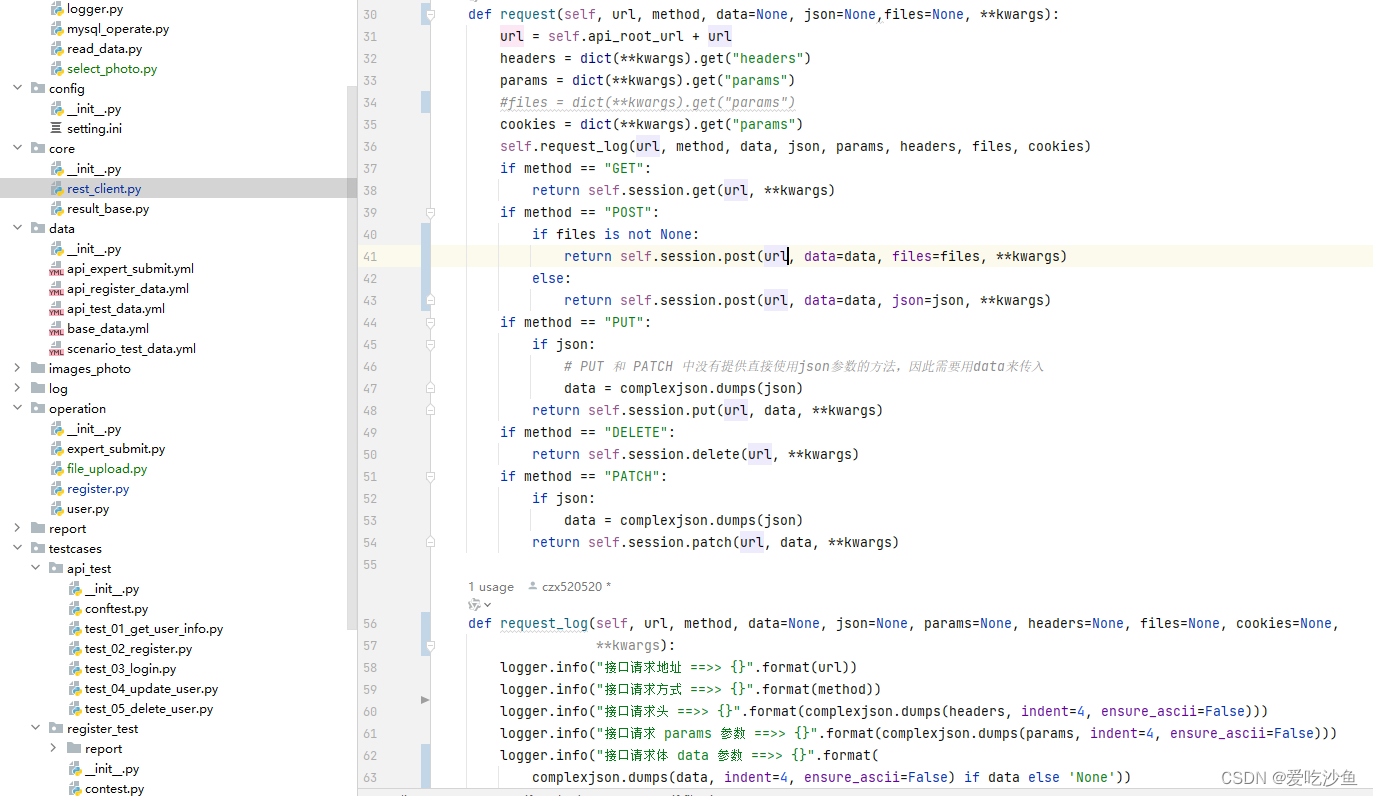1373x796 pixels.
Task: Click line number 41 in the gutter
Action: [370, 256]
